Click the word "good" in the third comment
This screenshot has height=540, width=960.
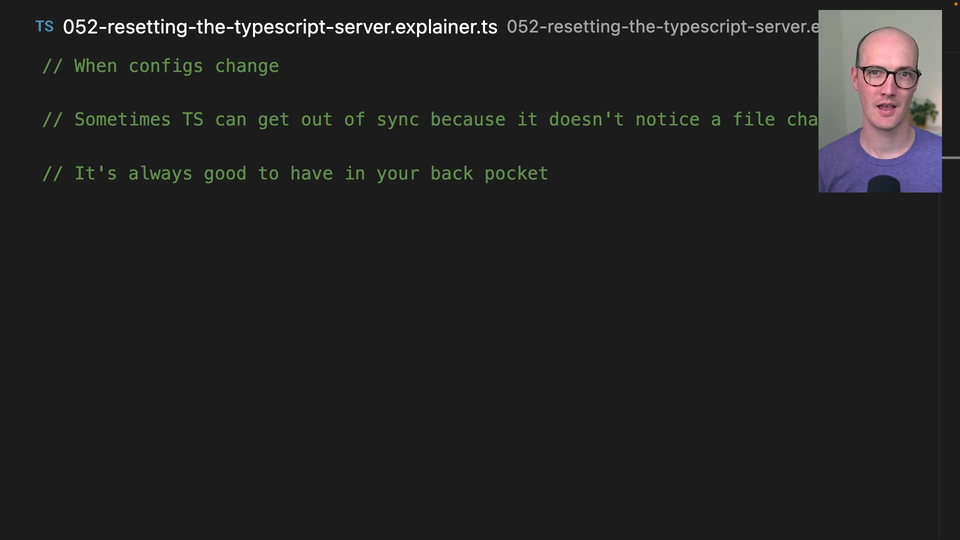tap(225, 174)
